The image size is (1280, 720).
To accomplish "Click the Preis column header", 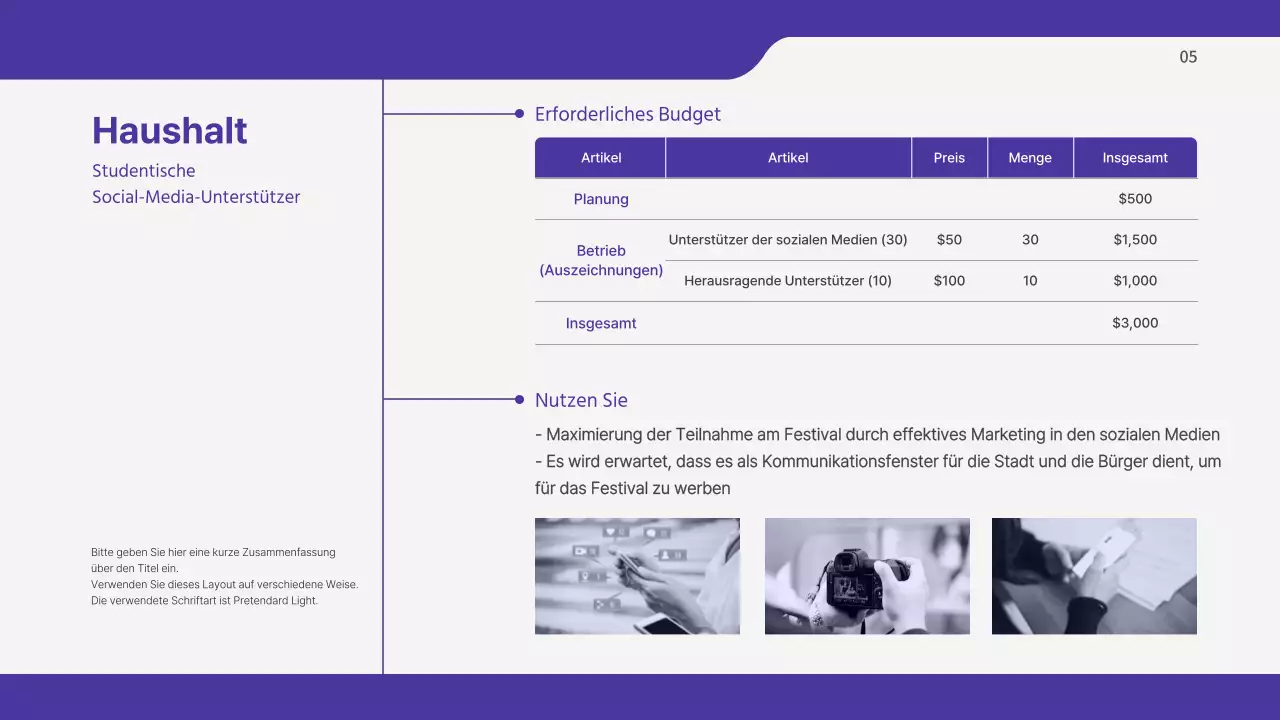I will click(x=949, y=158).
